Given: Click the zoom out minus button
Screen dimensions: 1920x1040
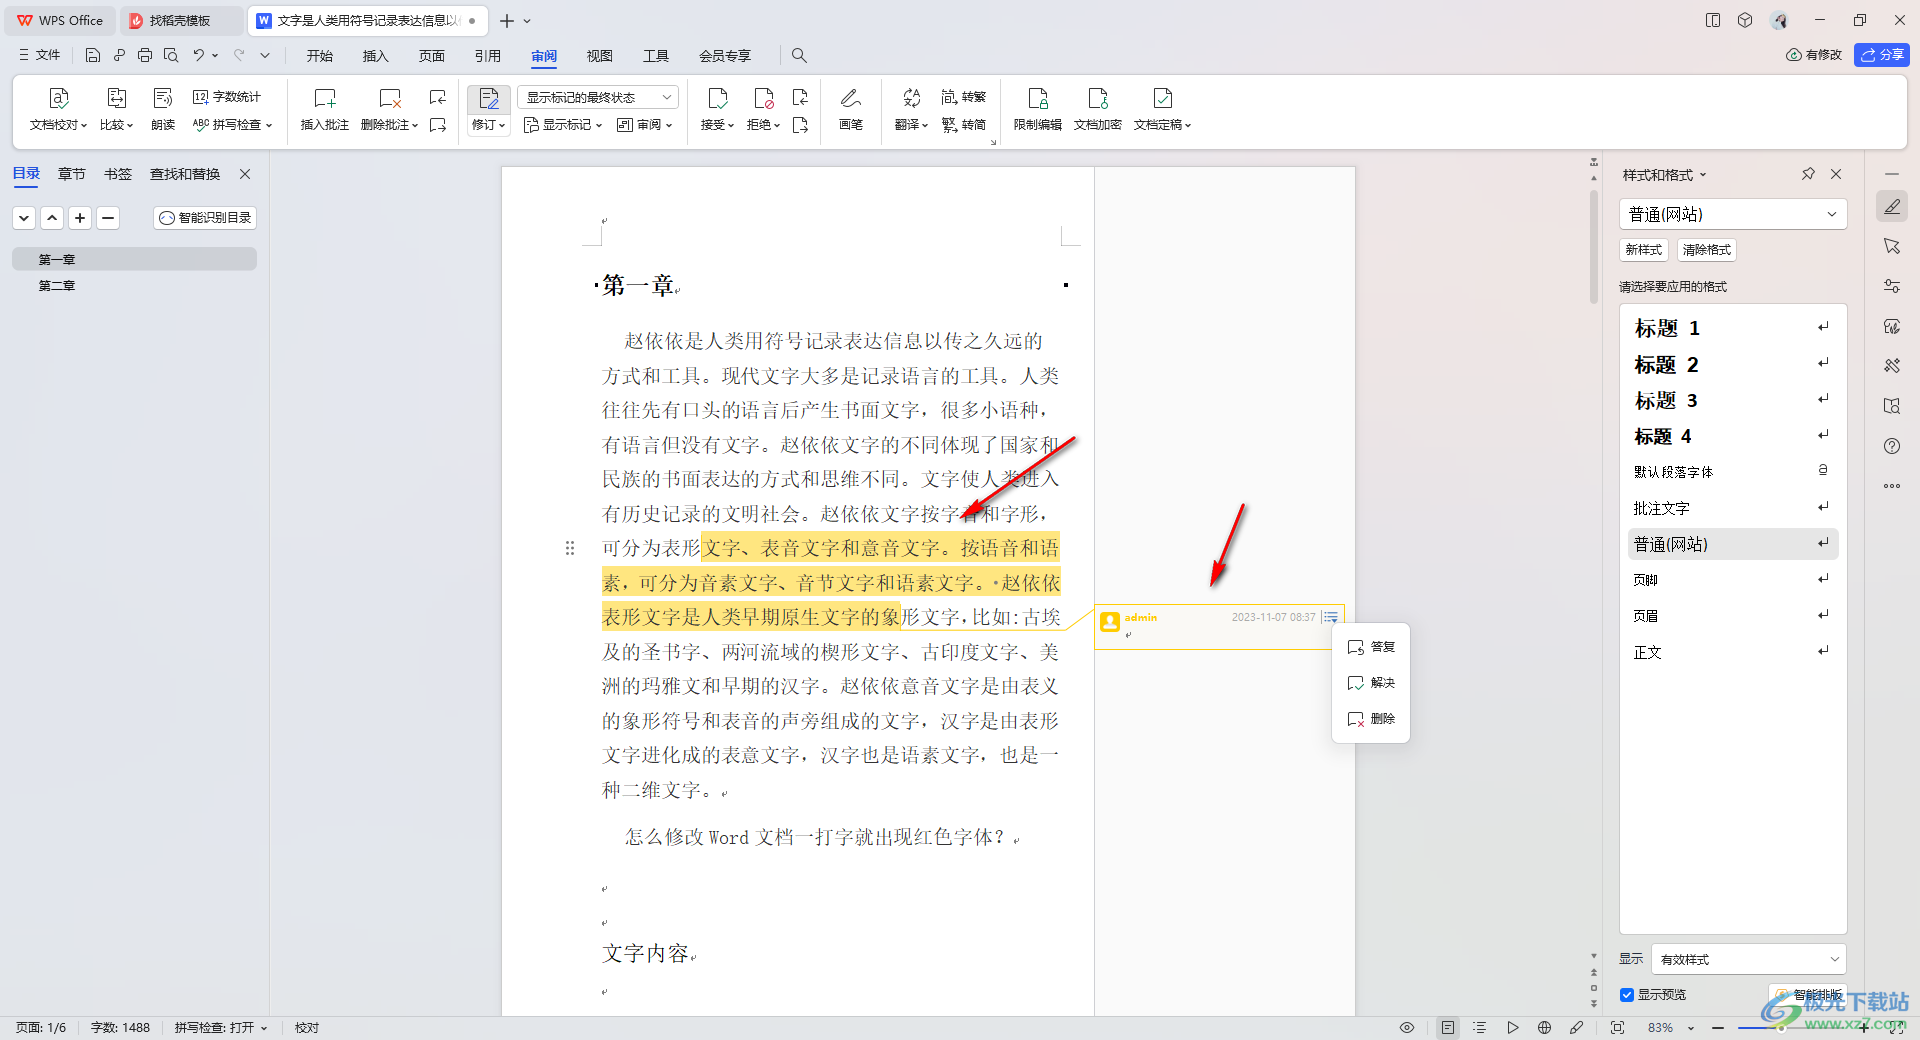Looking at the screenshot, I should coord(1717,1028).
